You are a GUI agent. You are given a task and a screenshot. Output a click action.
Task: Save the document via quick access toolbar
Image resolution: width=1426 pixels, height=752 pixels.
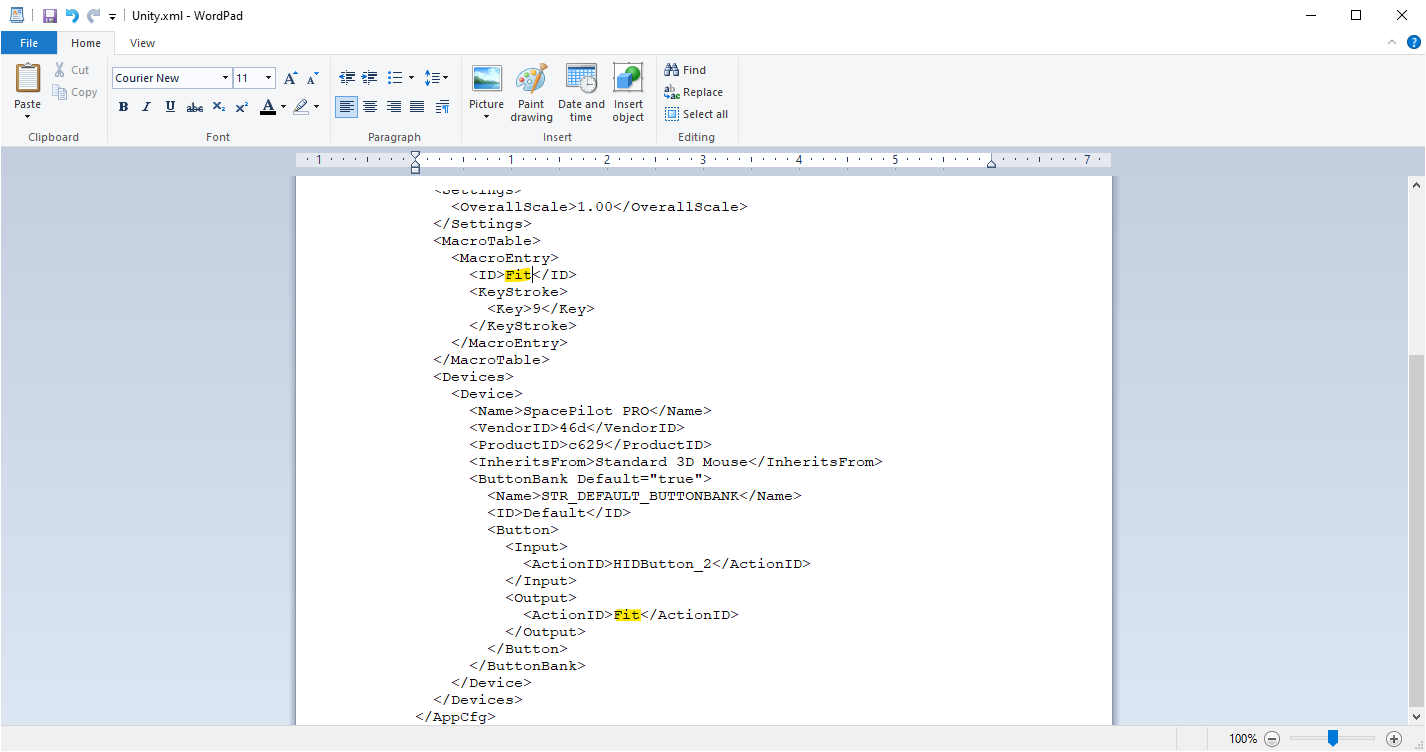coord(49,16)
